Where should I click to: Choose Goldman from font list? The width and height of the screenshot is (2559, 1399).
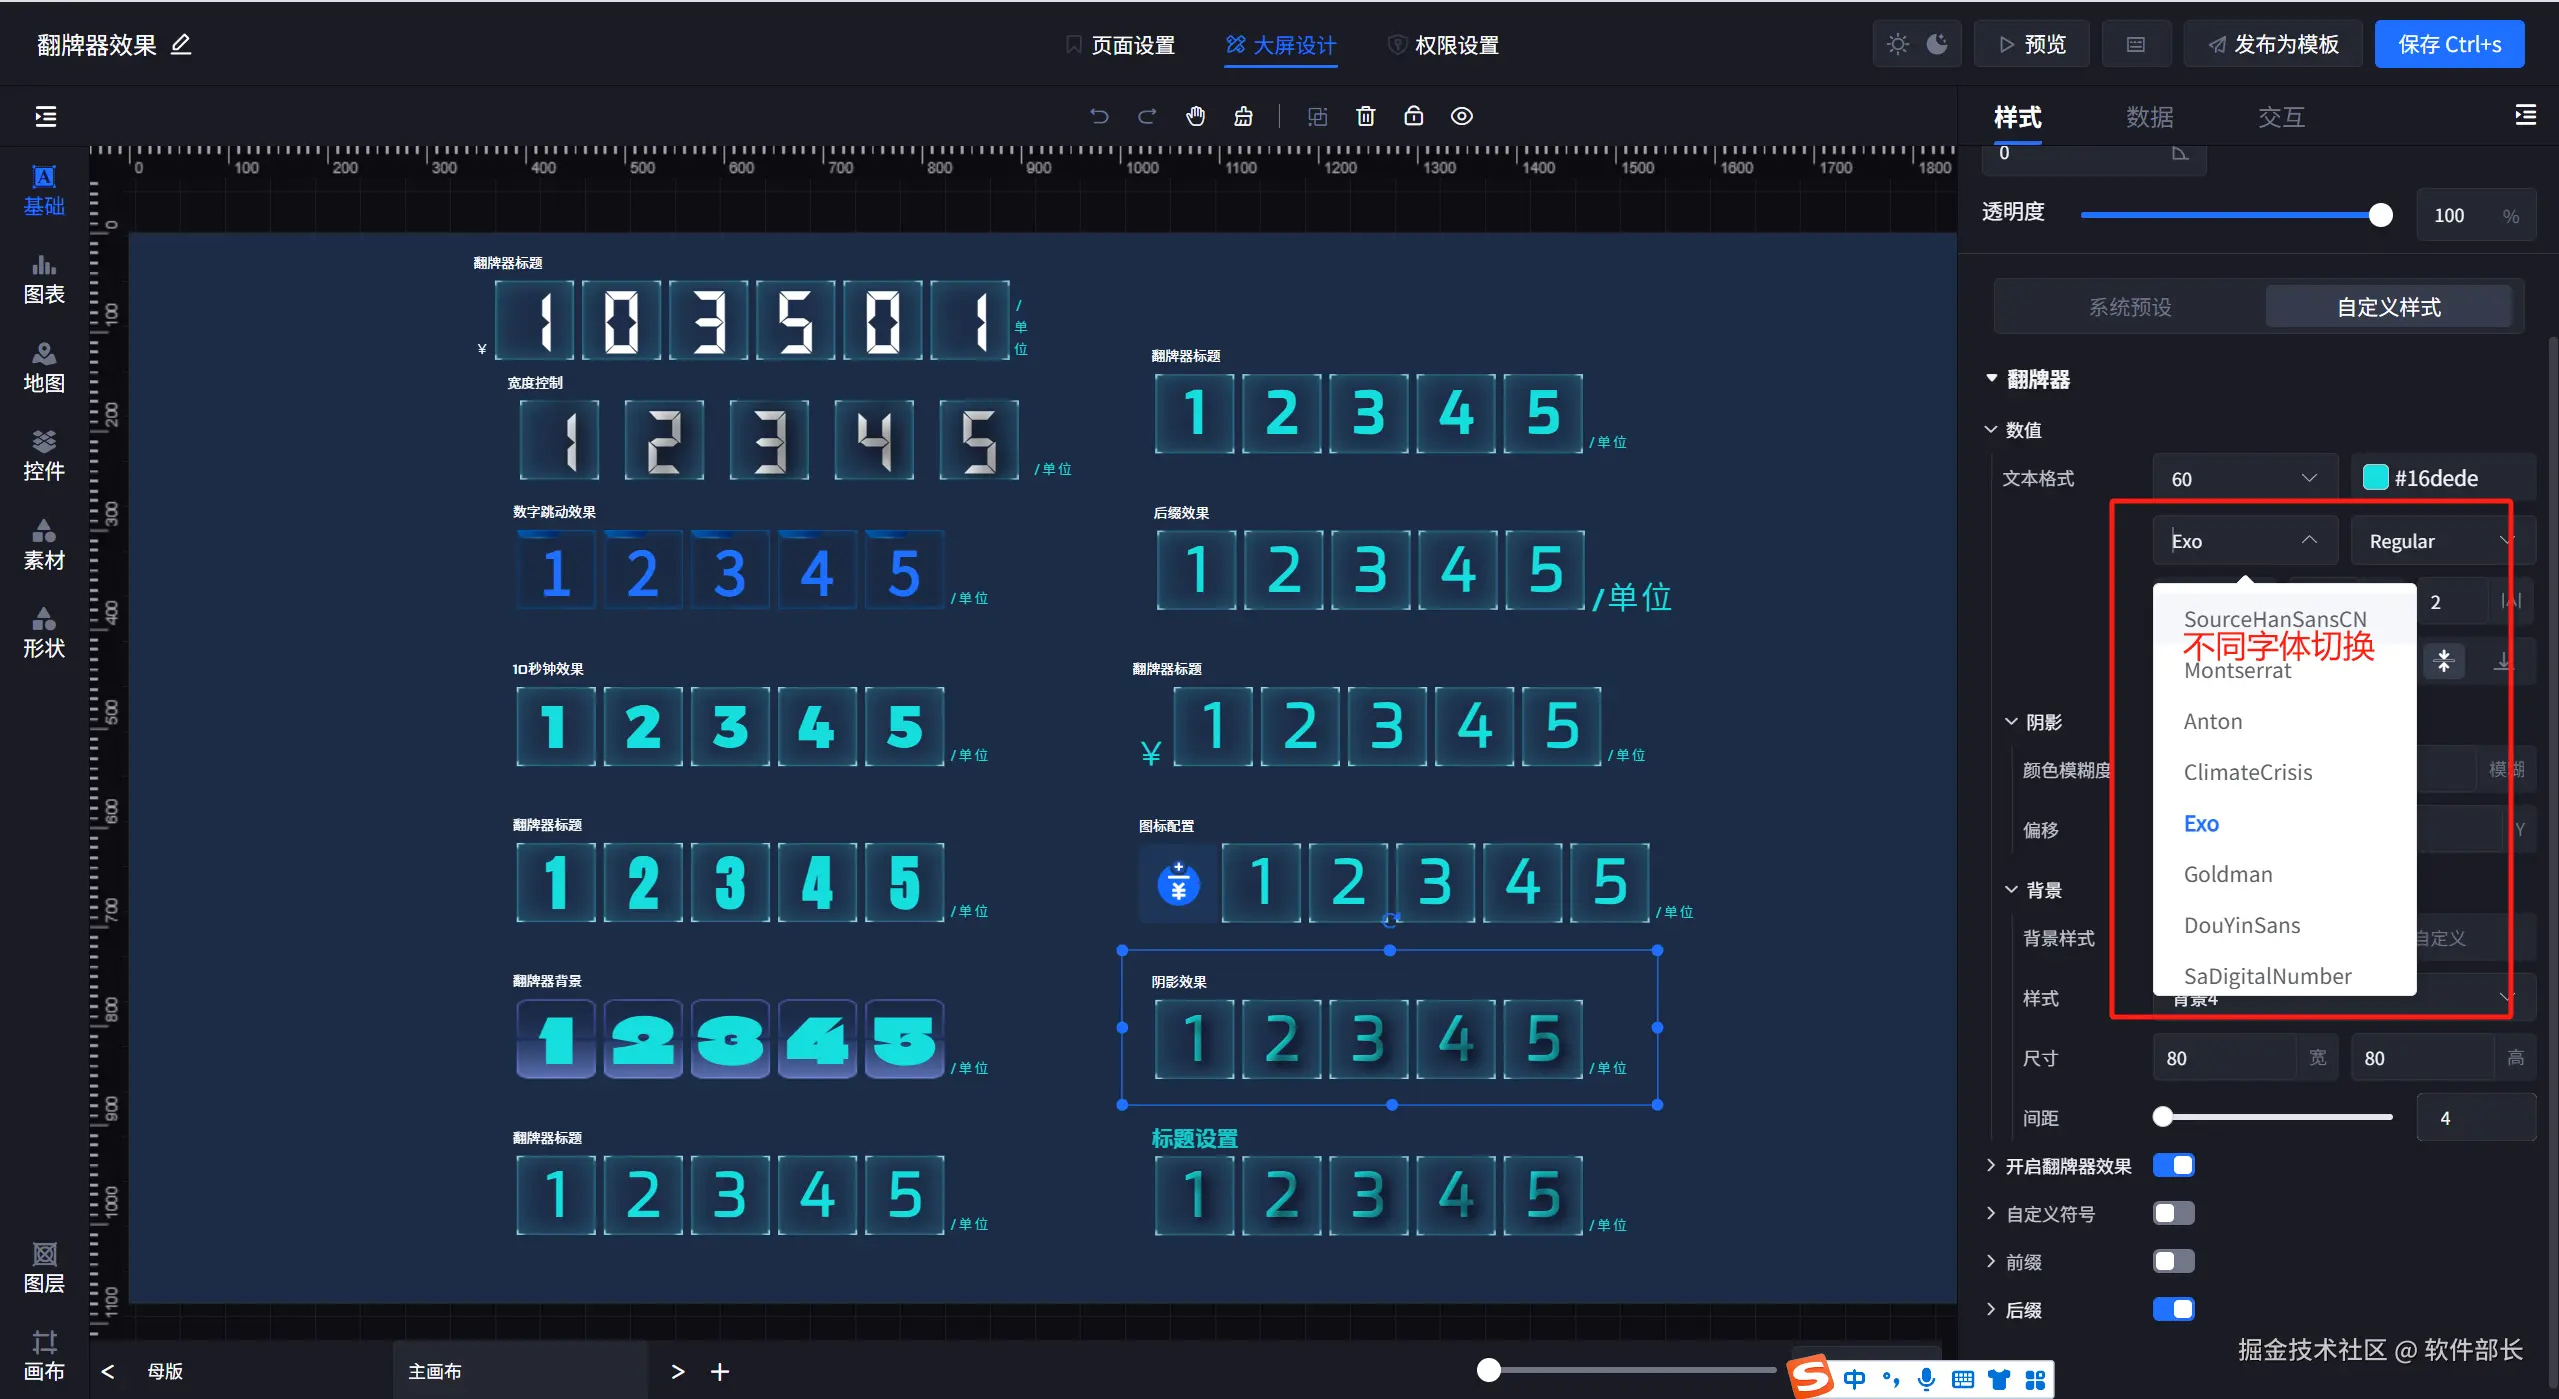(2227, 874)
